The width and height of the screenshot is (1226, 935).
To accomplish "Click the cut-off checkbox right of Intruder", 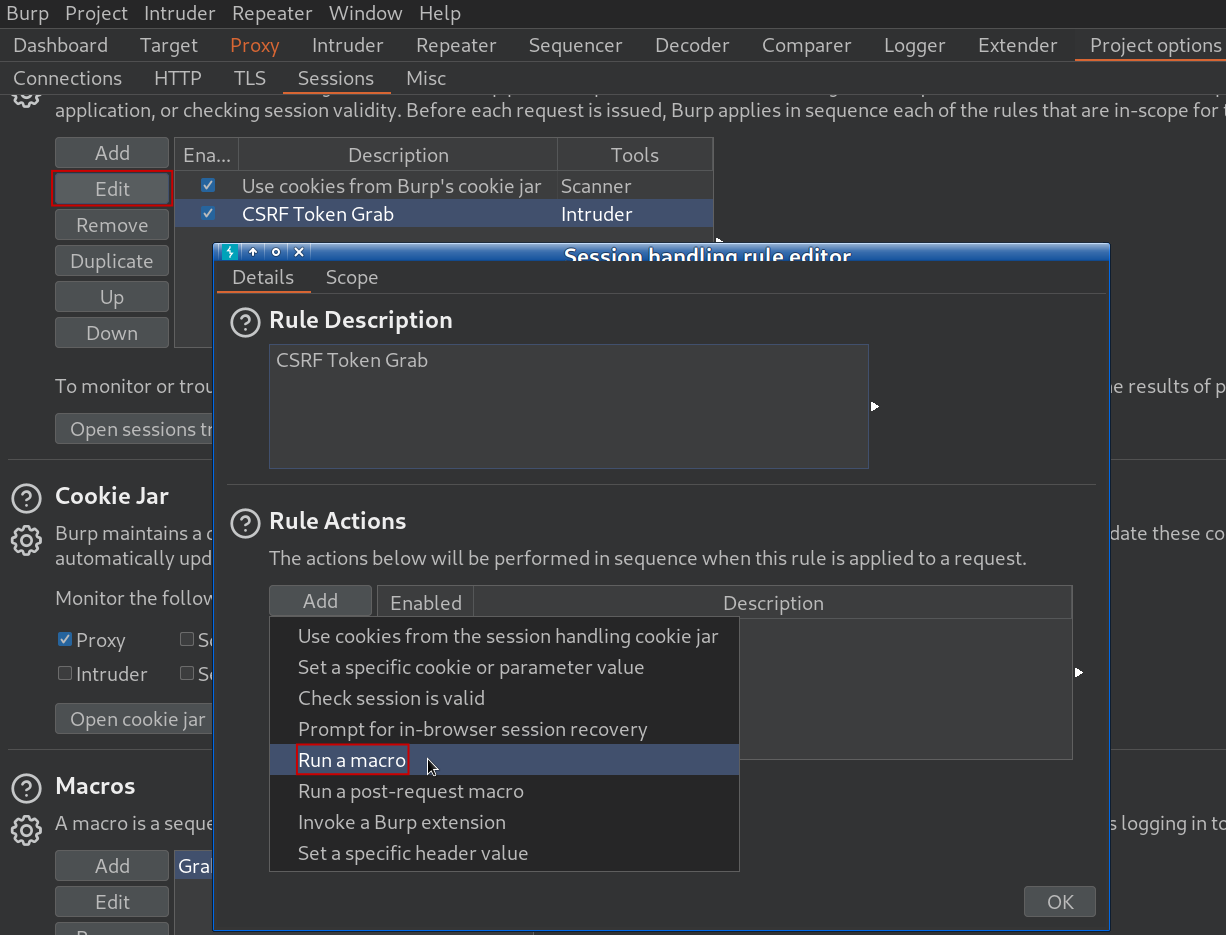I will tap(187, 673).
